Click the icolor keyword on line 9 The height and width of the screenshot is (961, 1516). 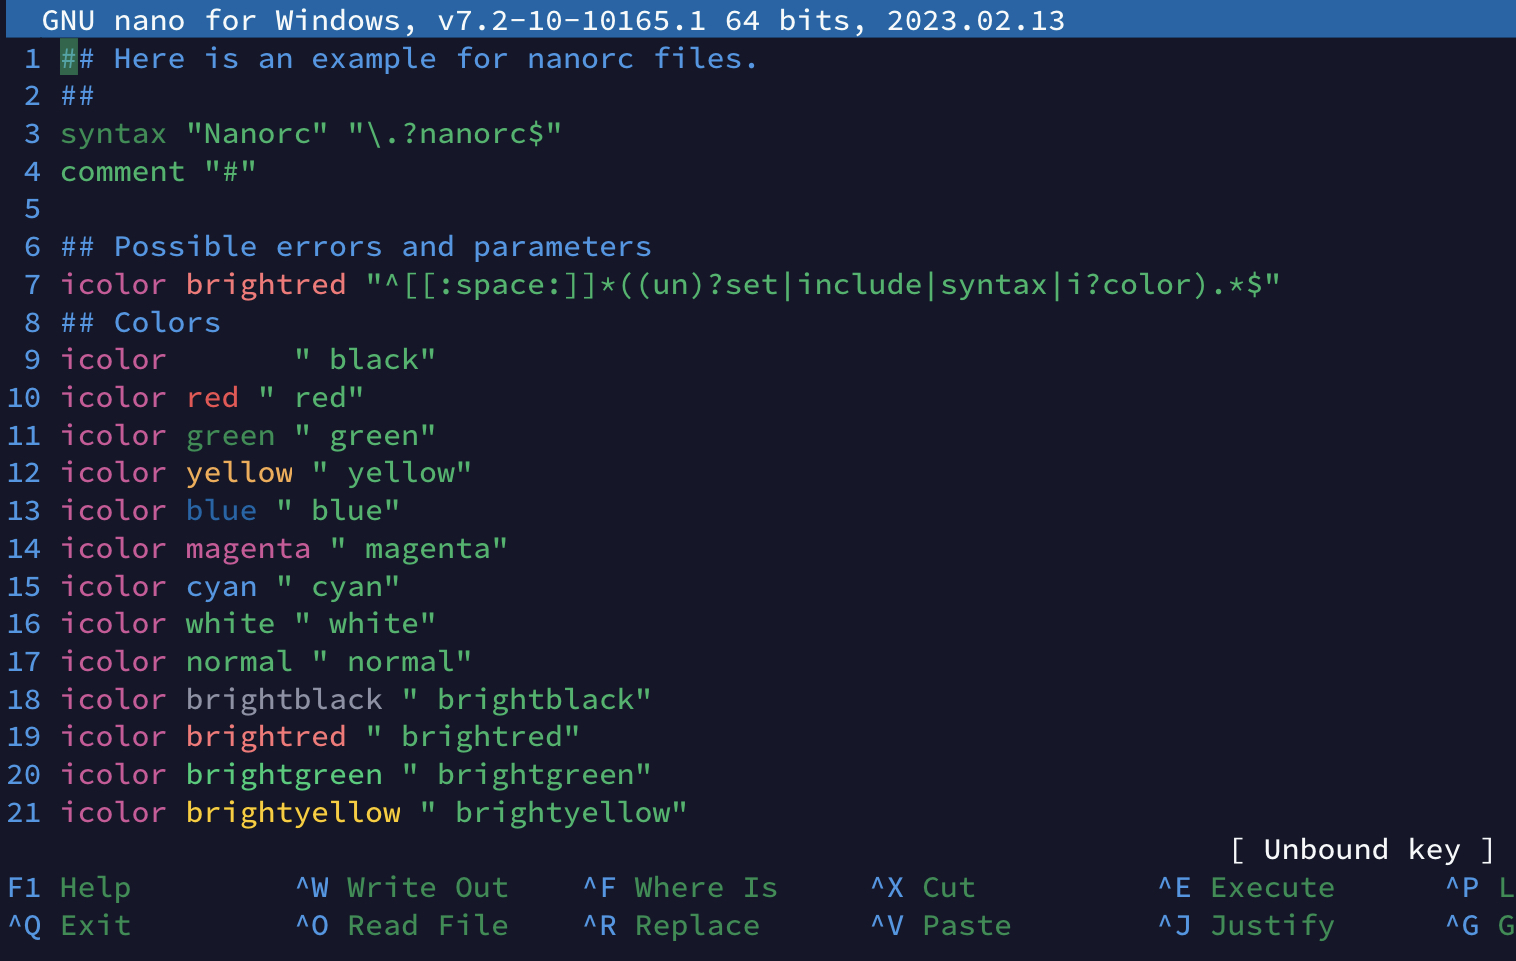112,359
